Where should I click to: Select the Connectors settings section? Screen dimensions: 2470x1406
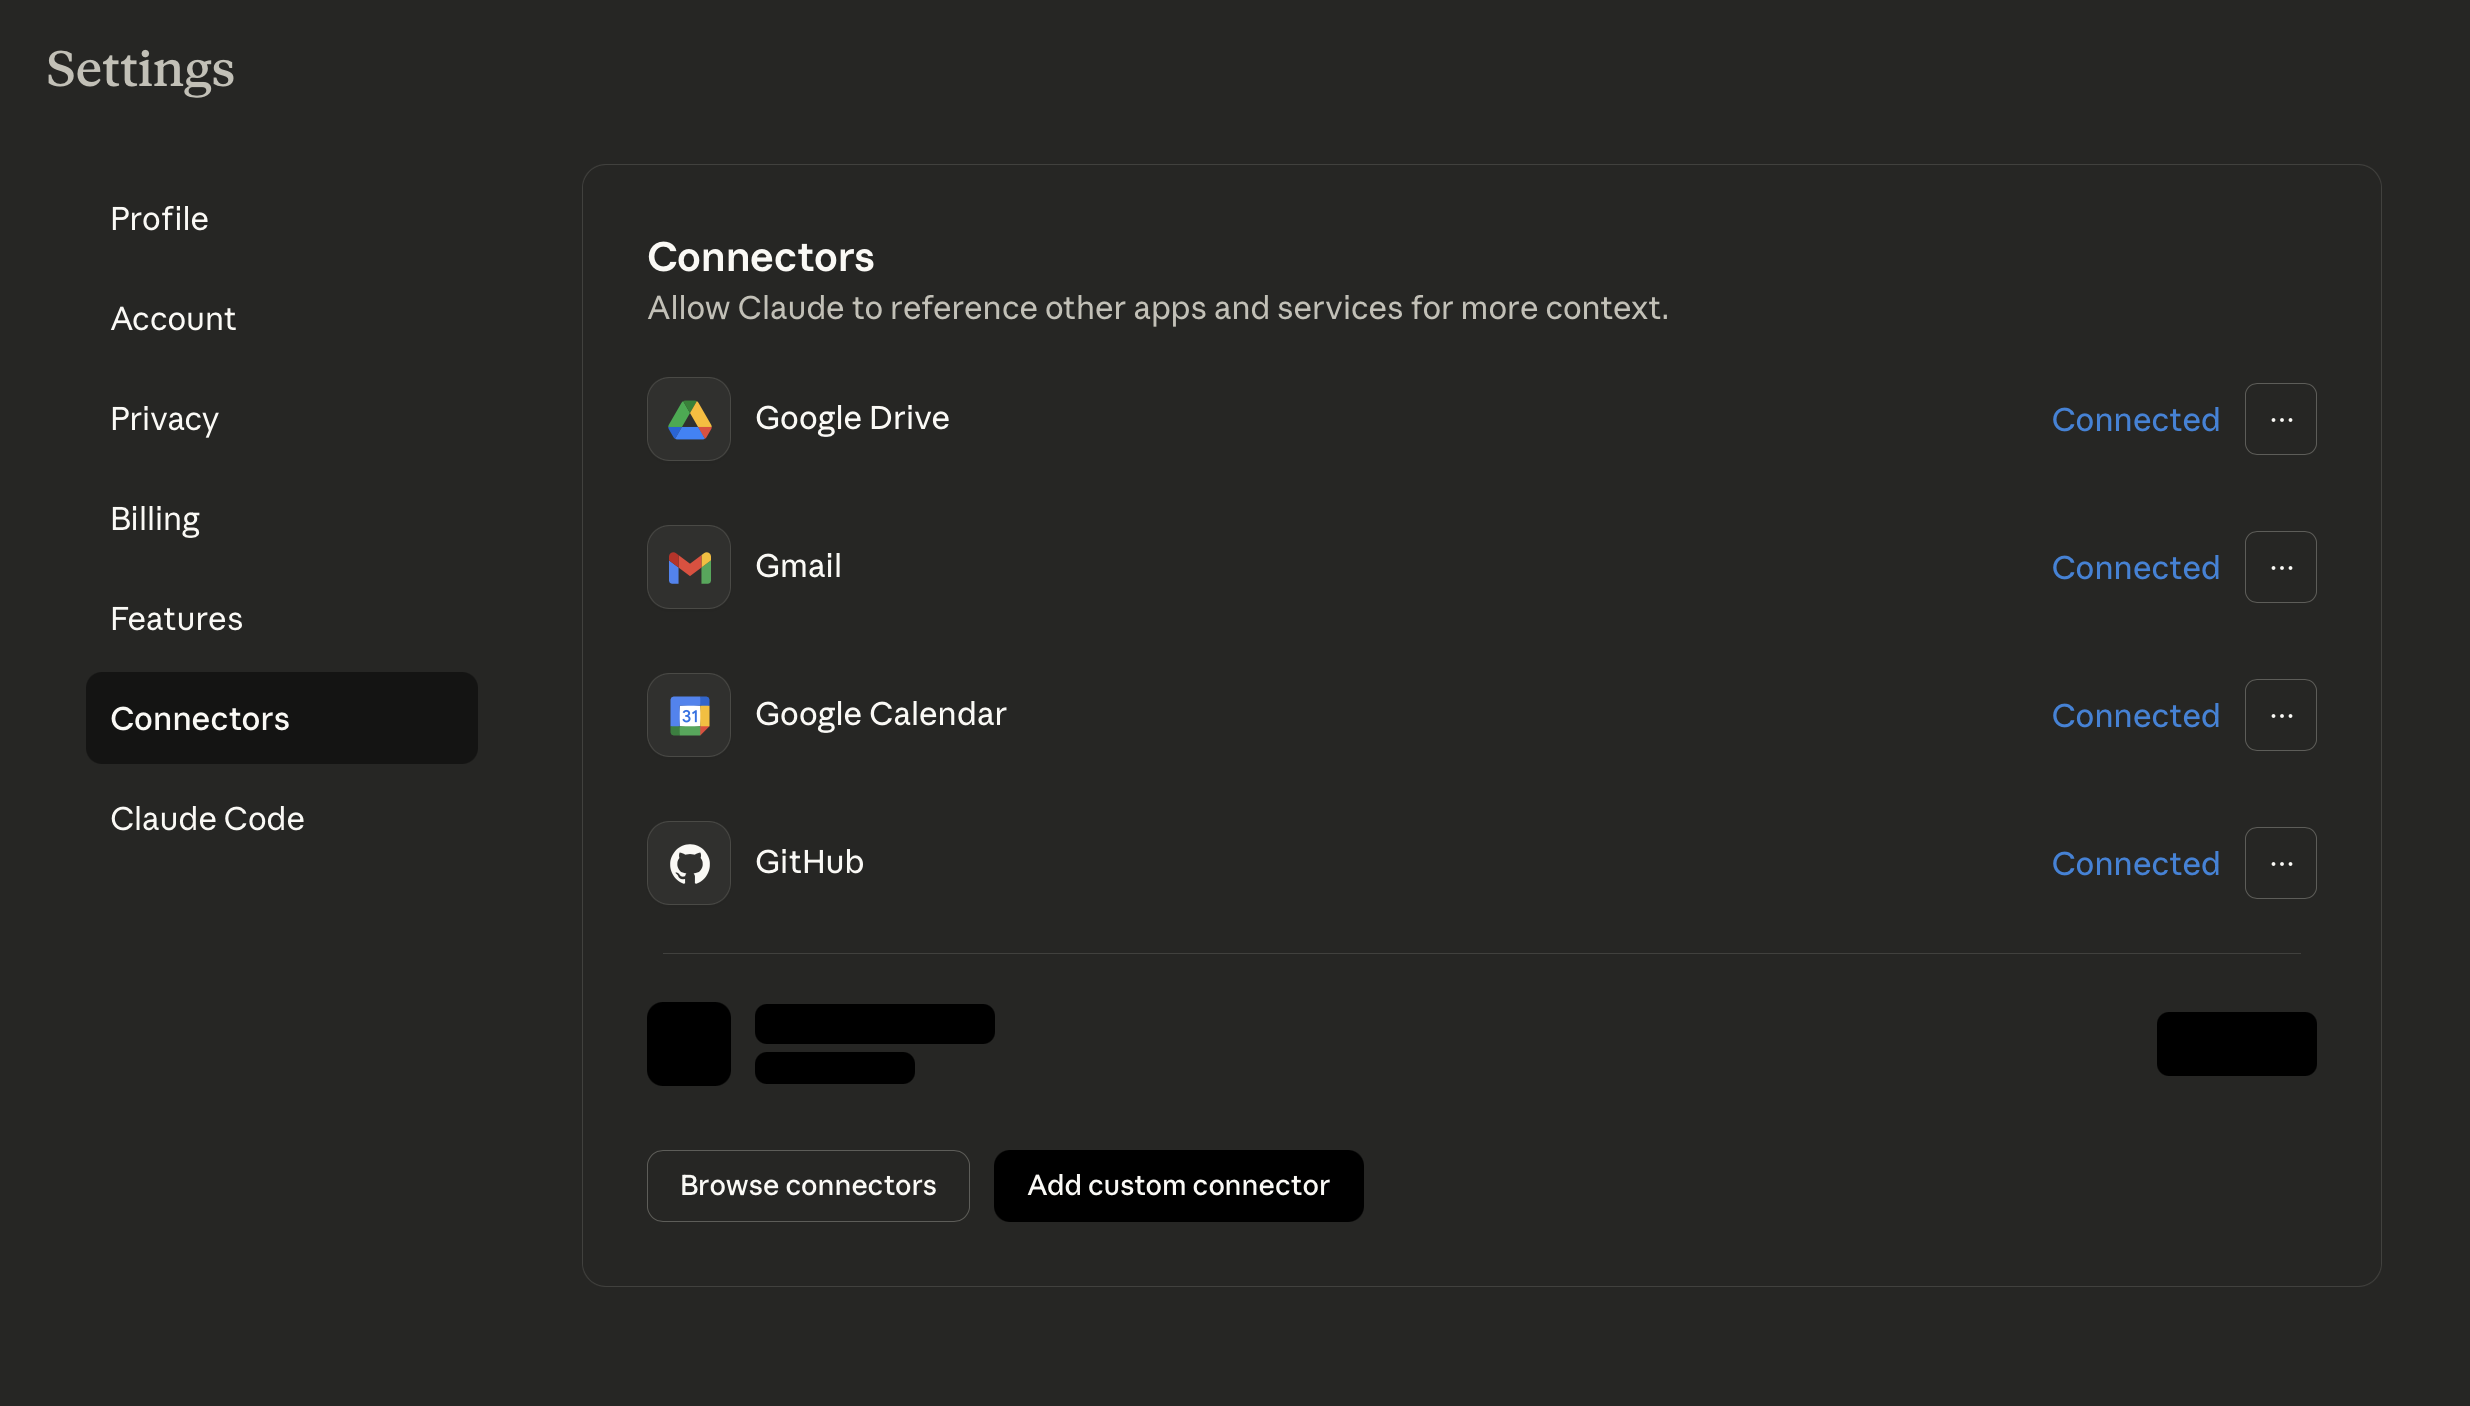200,718
